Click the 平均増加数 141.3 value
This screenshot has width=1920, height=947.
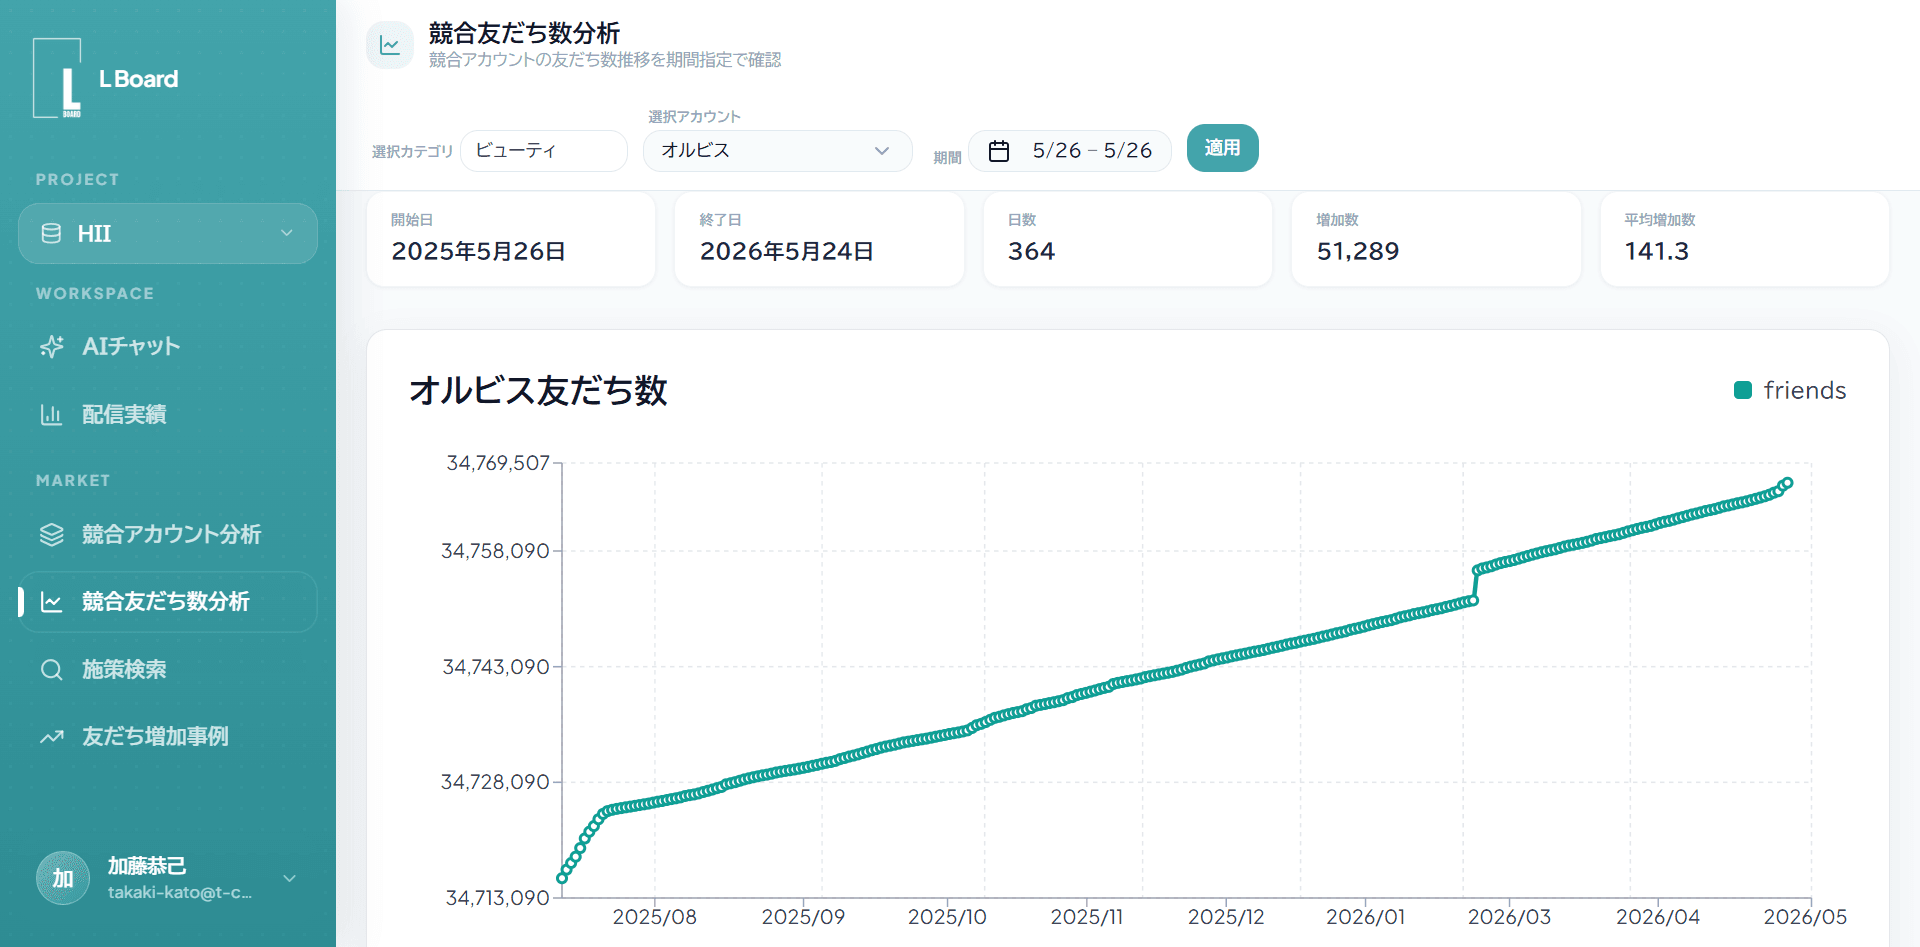(x=1656, y=251)
